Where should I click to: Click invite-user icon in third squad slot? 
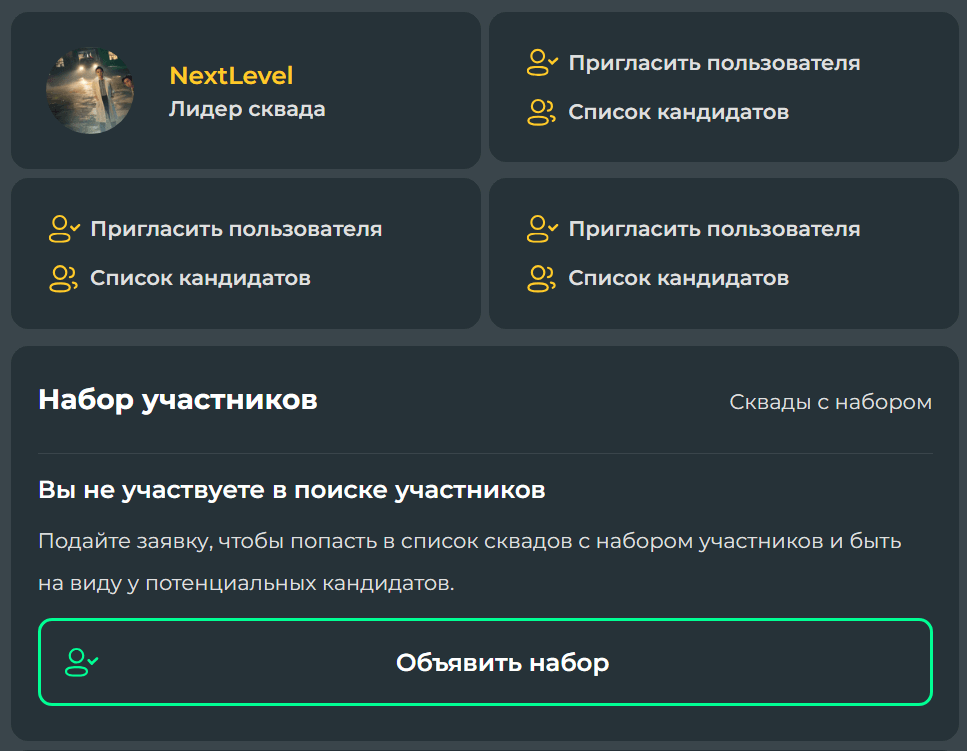tap(63, 229)
